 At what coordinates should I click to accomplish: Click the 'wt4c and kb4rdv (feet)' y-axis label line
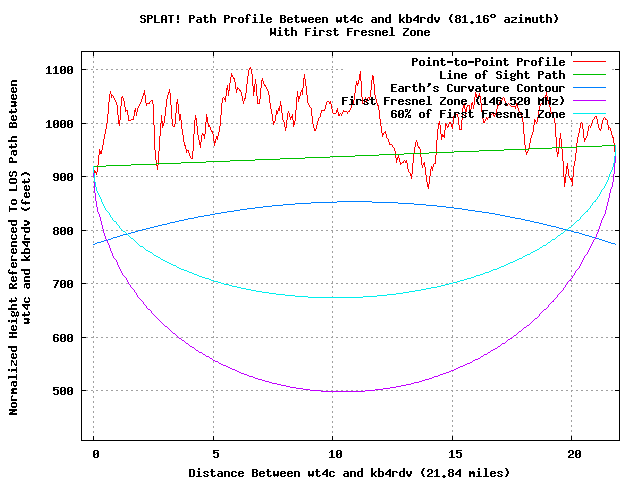(27, 247)
